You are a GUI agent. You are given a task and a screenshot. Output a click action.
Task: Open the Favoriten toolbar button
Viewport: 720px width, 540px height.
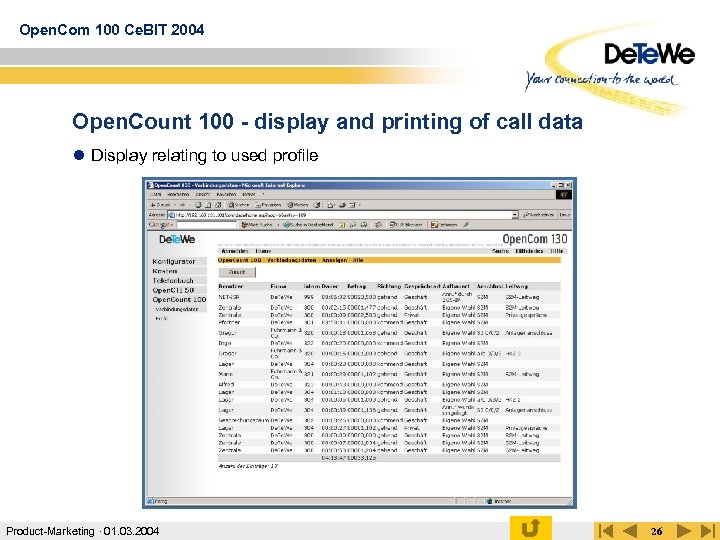pyautogui.click(x=268, y=205)
